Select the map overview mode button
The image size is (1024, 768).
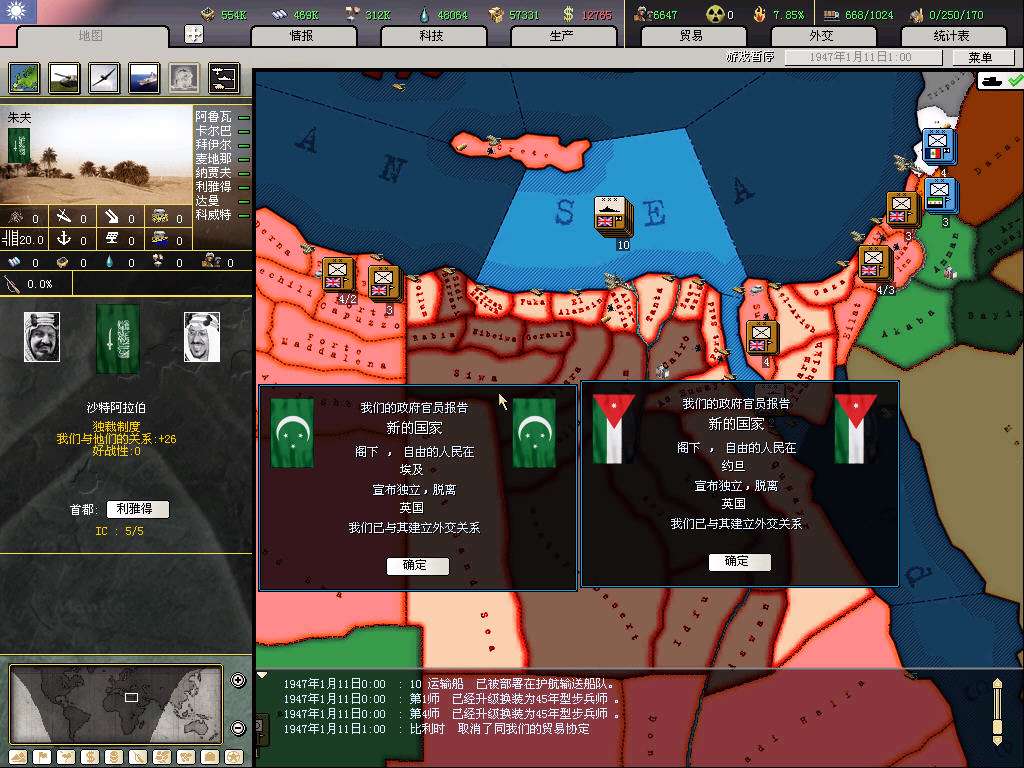point(24,78)
